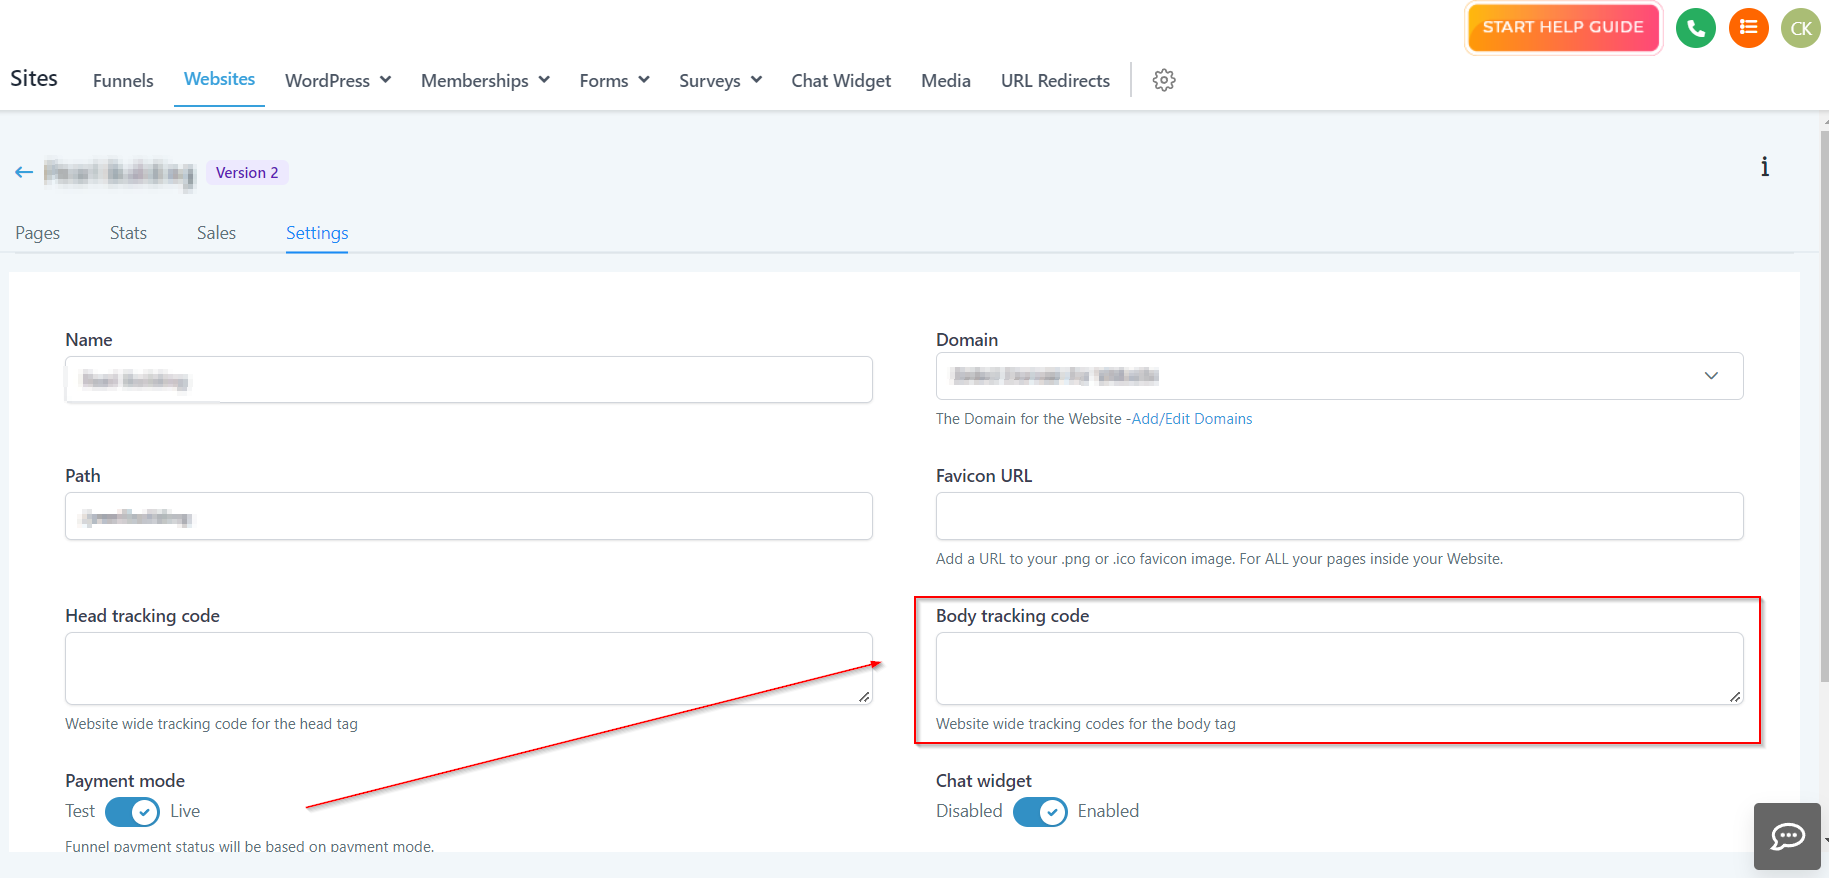Click Start Help Guide button
Image resolution: width=1829 pixels, height=878 pixels.
click(x=1562, y=28)
